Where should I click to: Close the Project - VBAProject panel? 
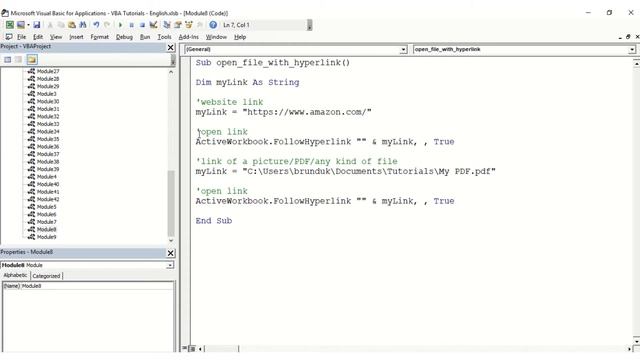(x=171, y=48)
